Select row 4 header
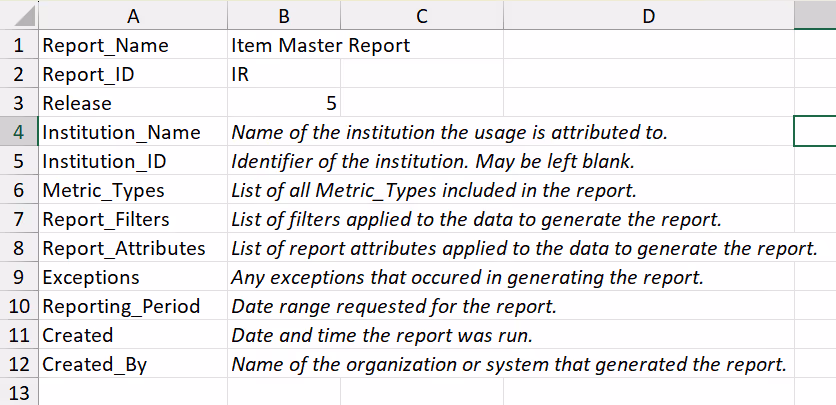Screen dimensions: 836x405 point(19,132)
